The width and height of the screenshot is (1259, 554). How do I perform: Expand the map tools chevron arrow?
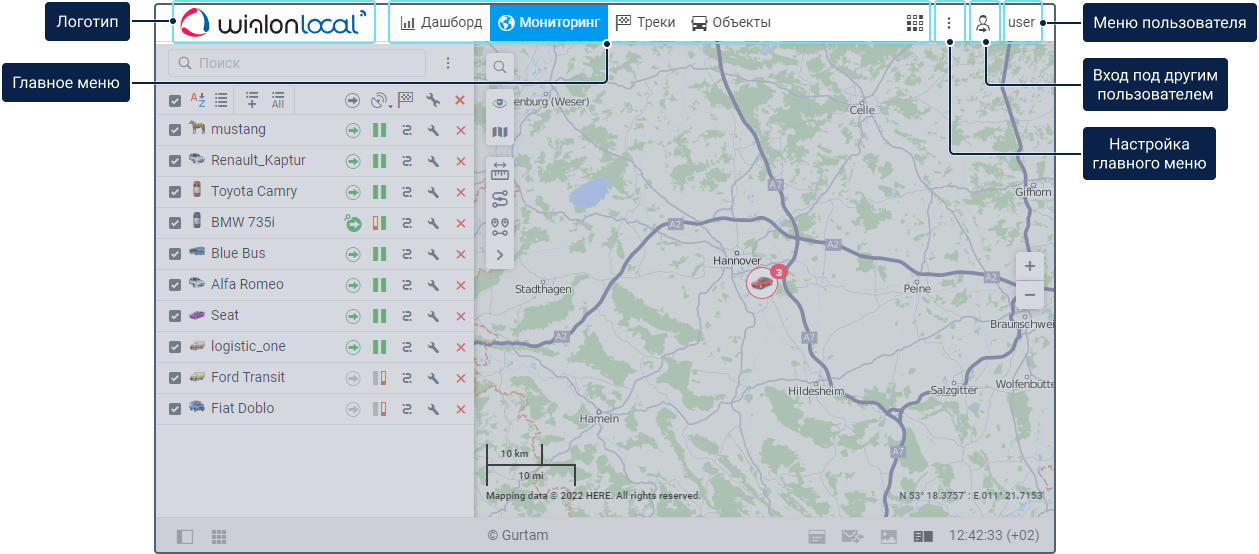(499, 255)
